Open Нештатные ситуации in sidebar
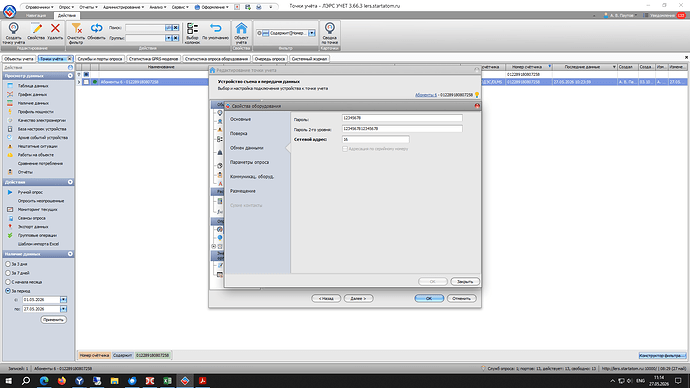This screenshot has width=690, height=388. pos(37,146)
